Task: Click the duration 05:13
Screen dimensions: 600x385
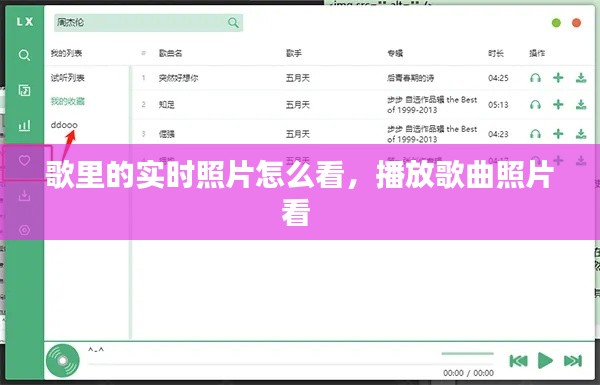Action: click(x=498, y=104)
